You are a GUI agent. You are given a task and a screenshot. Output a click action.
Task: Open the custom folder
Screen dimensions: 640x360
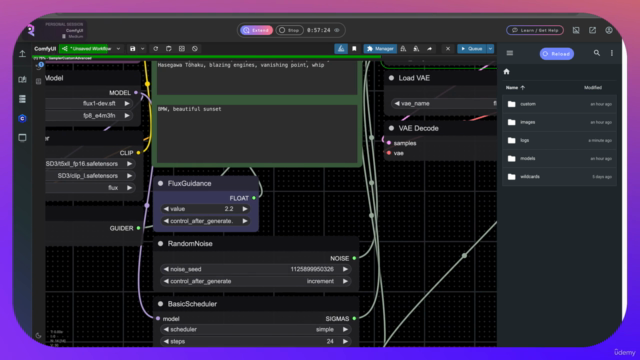[559, 104]
